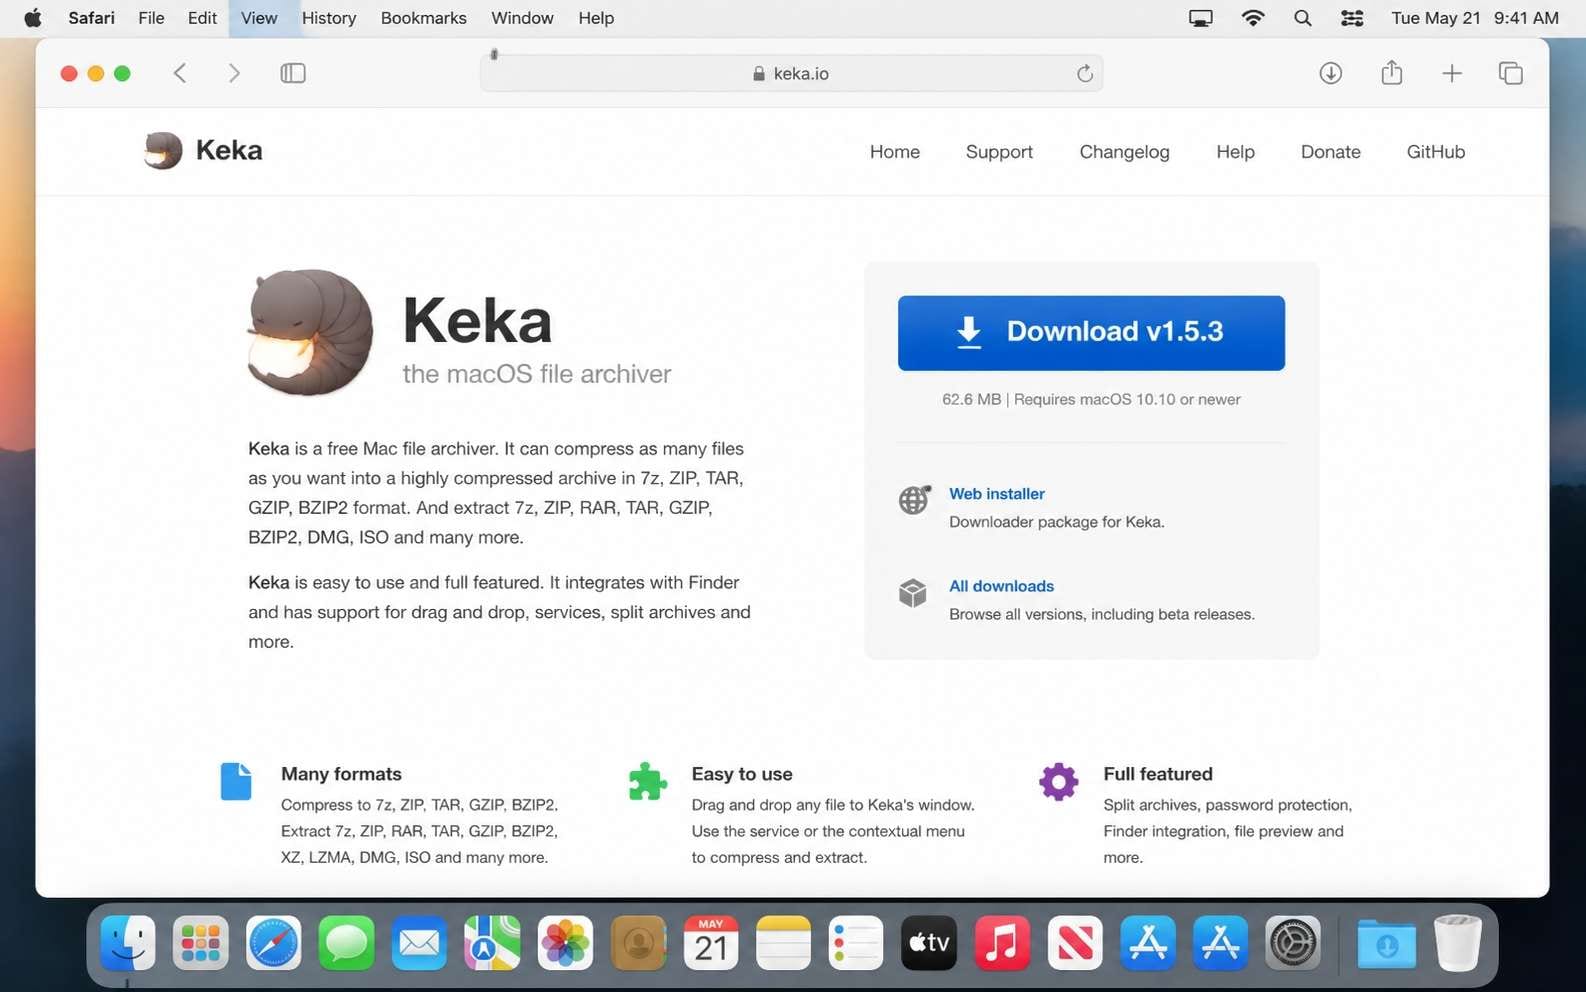The width and height of the screenshot is (1586, 992).
Task: Click the Web installer globe icon
Action: pos(914,498)
